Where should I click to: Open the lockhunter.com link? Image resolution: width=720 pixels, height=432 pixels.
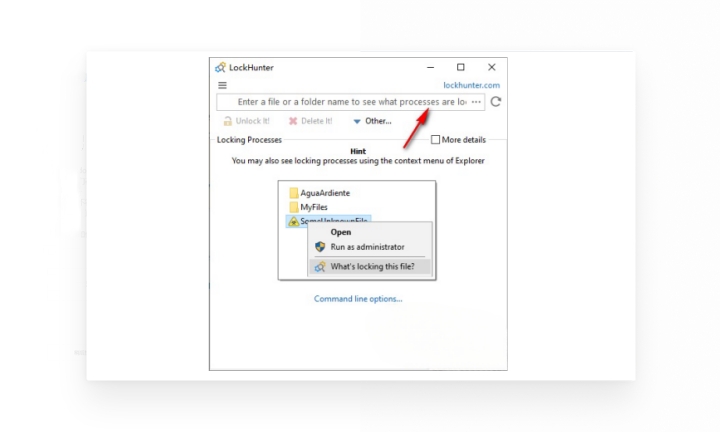pyautogui.click(x=471, y=85)
